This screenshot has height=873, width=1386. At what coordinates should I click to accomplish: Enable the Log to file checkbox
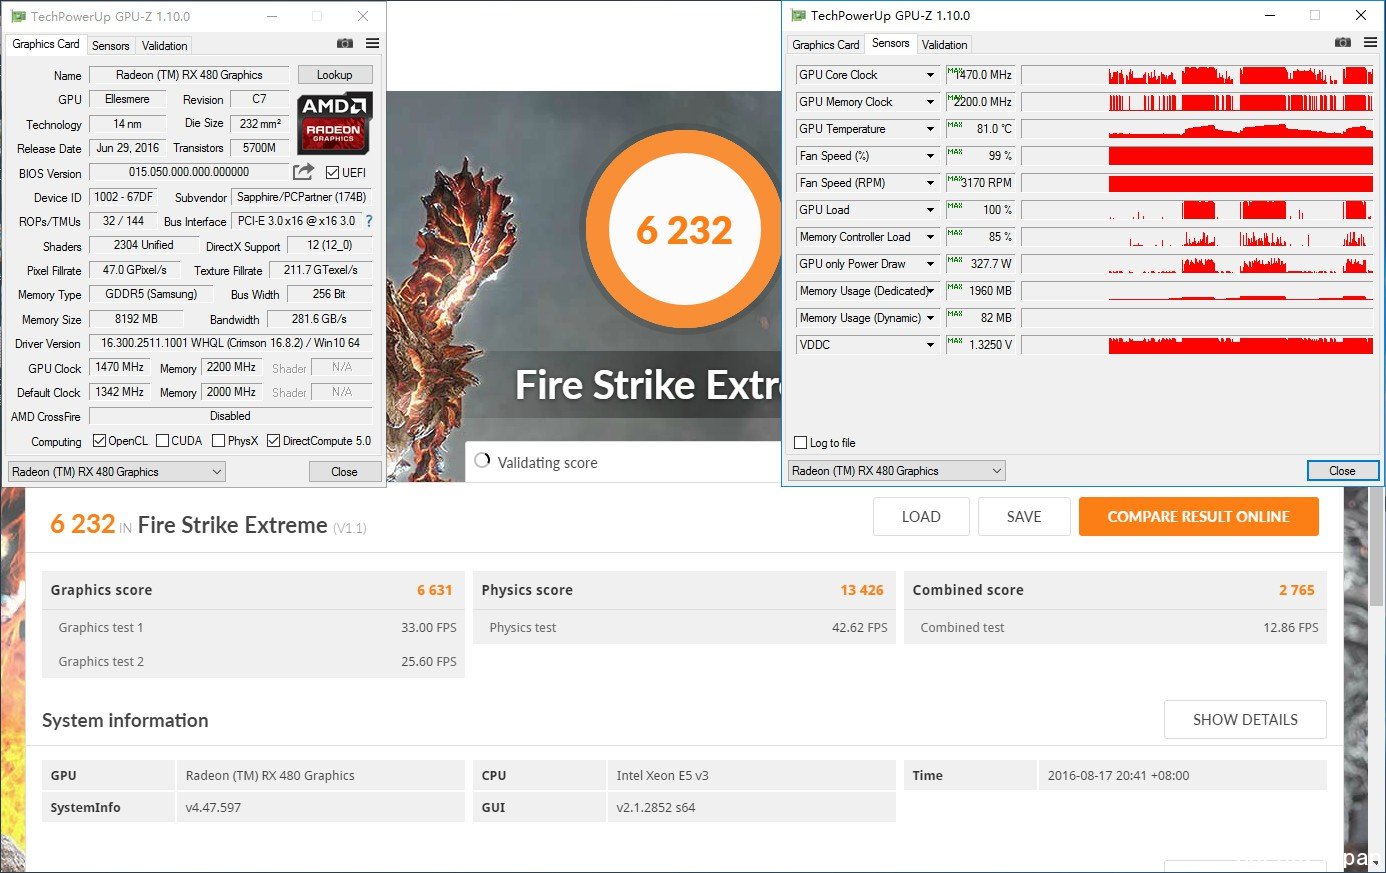800,442
